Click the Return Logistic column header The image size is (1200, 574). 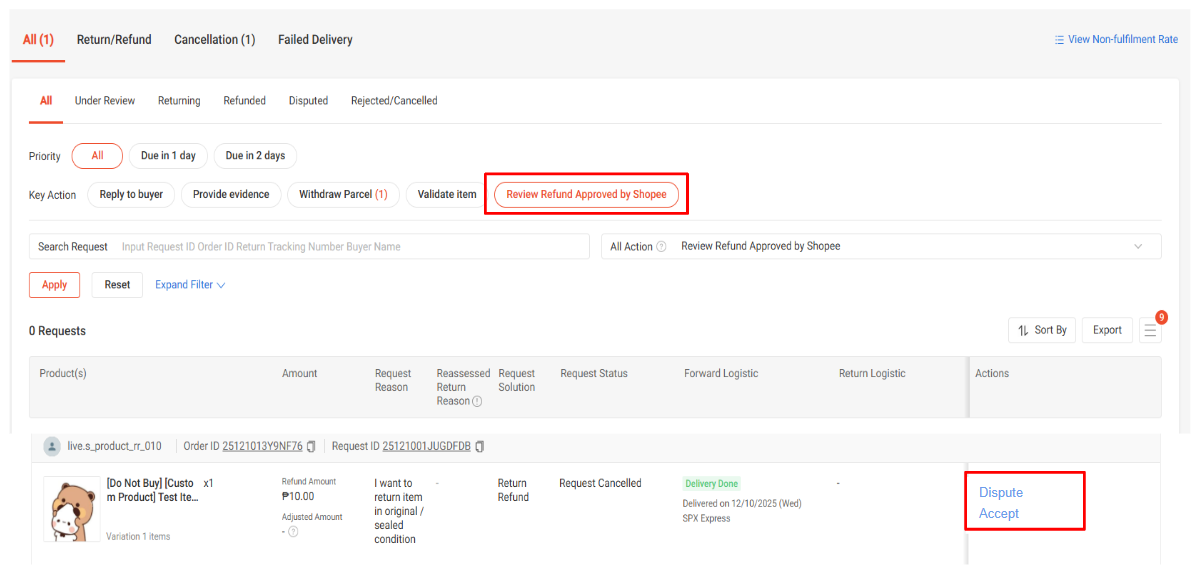click(x=872, y=373)
